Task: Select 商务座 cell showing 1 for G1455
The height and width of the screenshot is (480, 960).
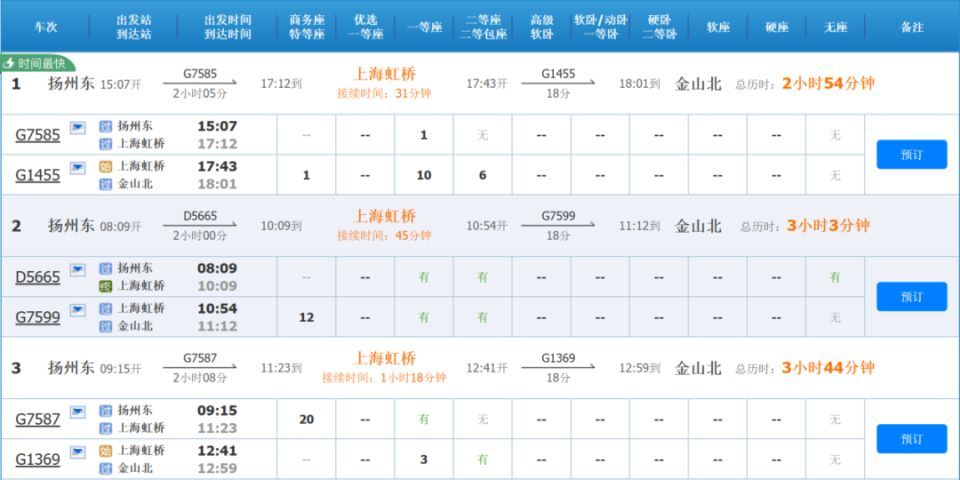Action: click(306, 175)
